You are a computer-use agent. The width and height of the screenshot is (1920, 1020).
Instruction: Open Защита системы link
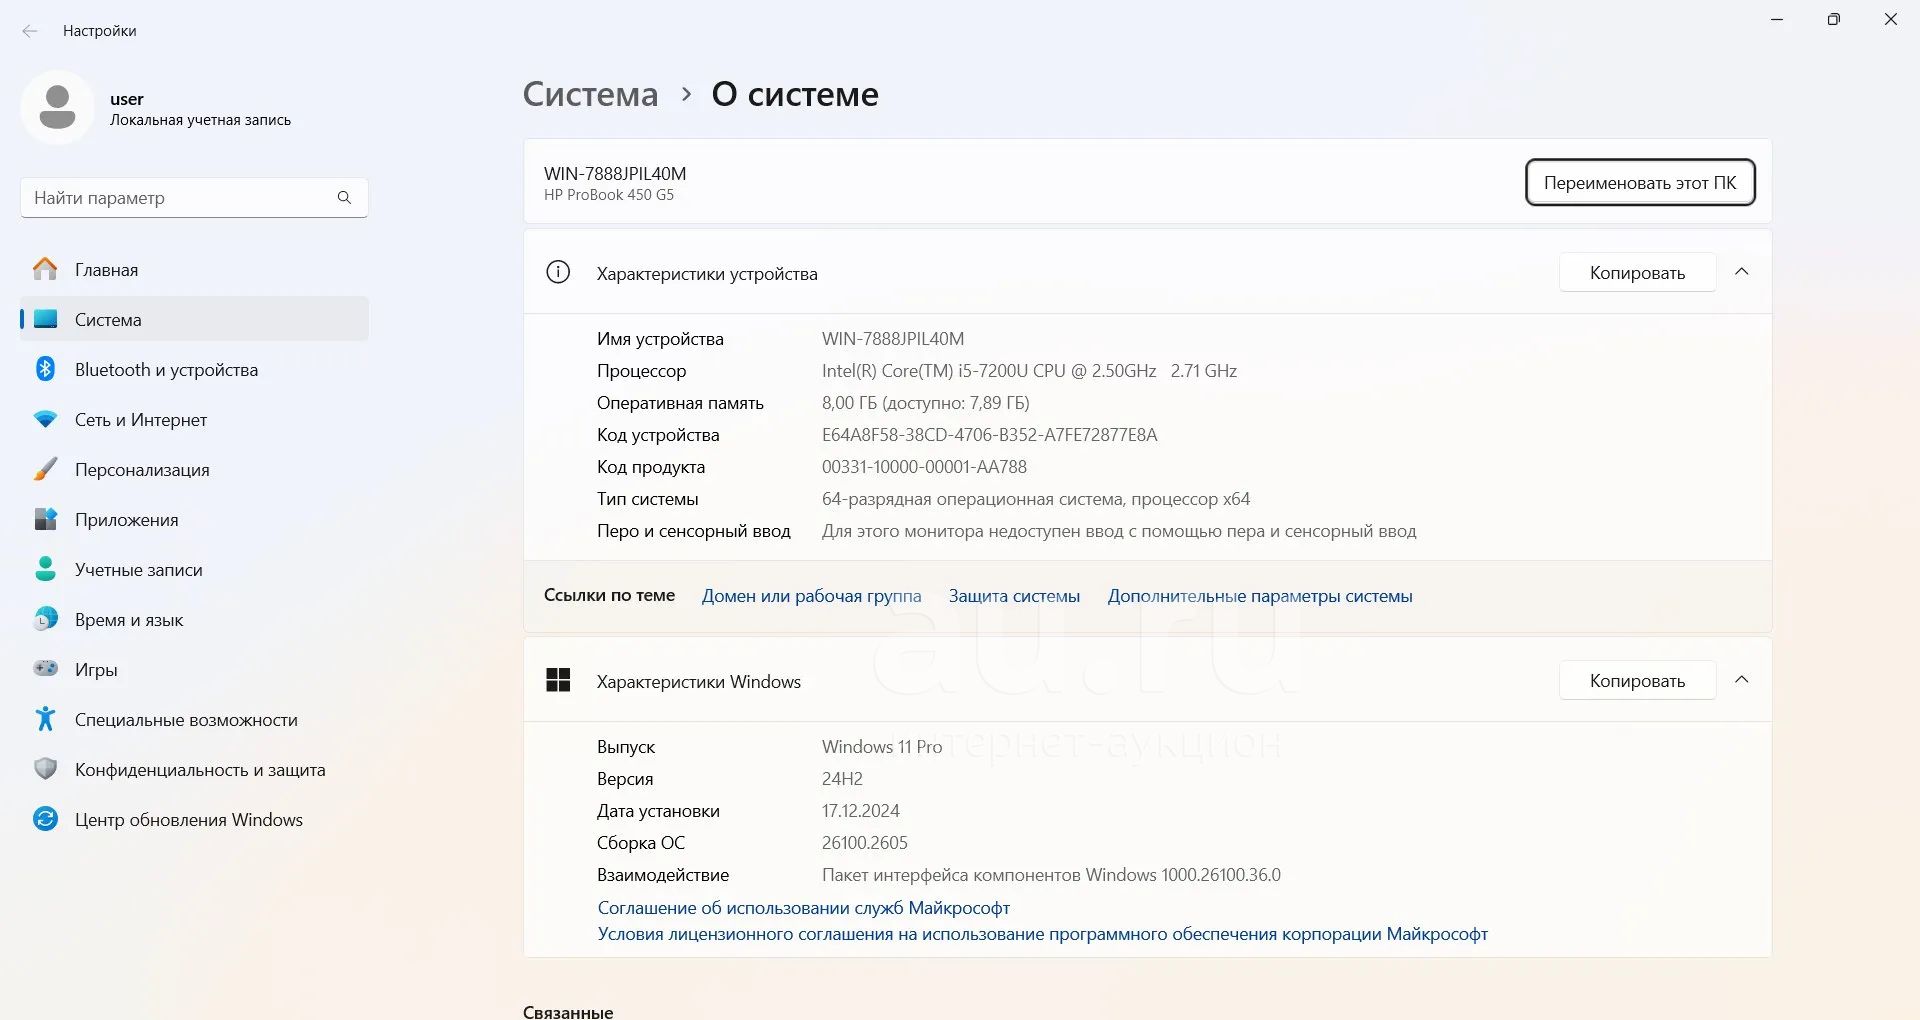point(1014,596)
